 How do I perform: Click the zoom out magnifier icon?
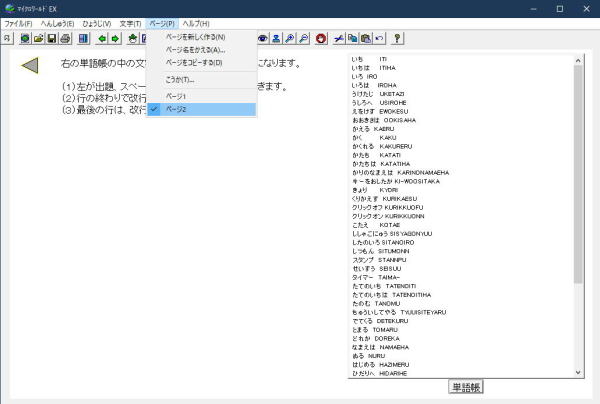(304, 38)
